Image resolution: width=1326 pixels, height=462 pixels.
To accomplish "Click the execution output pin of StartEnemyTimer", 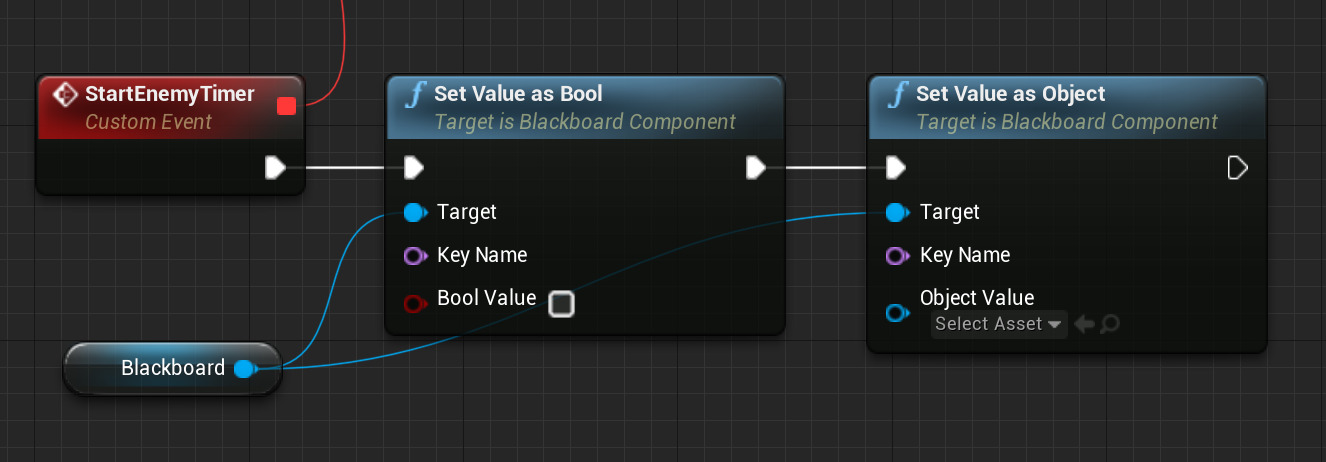I will 275,167.
